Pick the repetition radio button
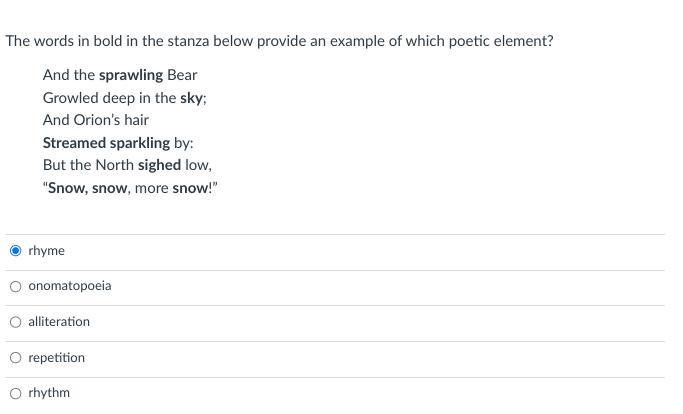This screenshot has width=683, height=414. (16, 358)
